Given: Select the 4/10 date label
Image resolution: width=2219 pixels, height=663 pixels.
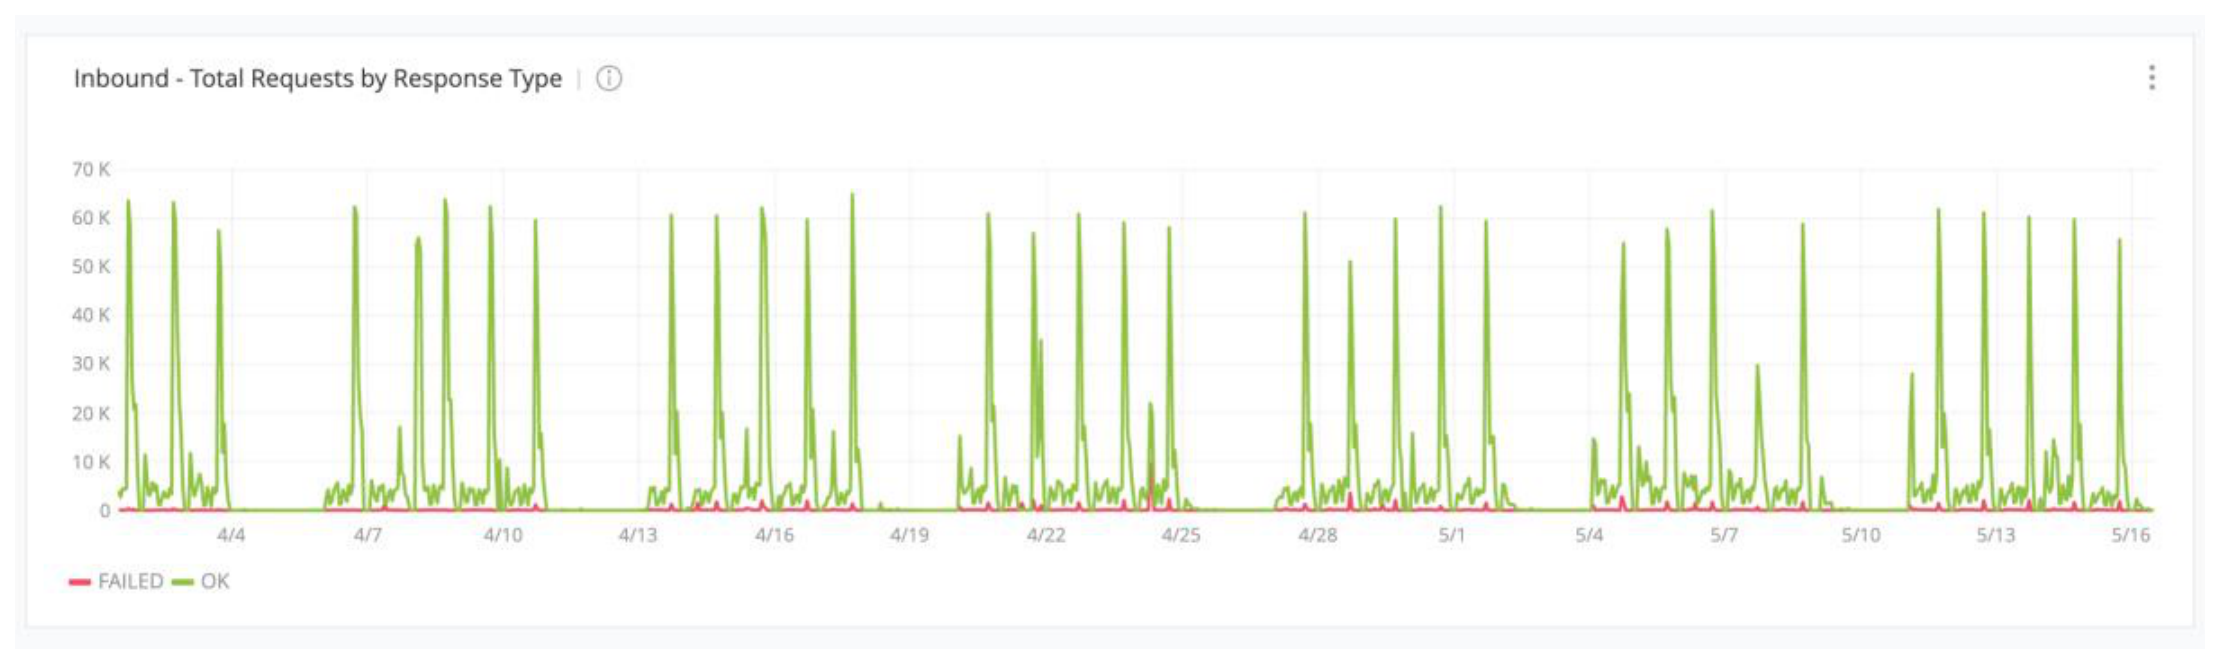Looking at the screenshot, I should click(503, 535).
